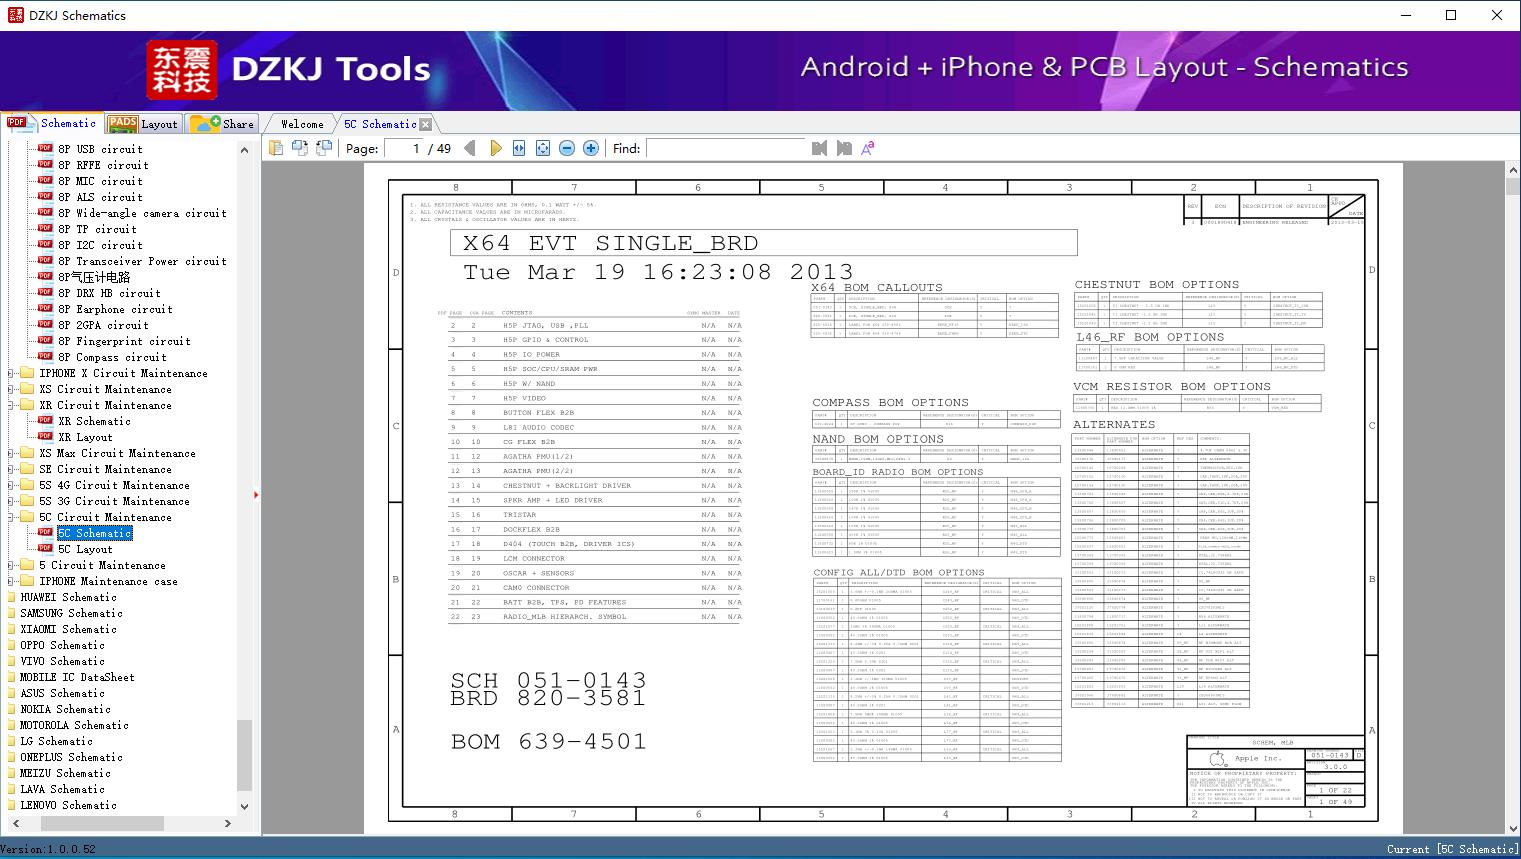Click folder icon of HUAWEI Schematic
Screen dimensions: 1521x859
10,597
